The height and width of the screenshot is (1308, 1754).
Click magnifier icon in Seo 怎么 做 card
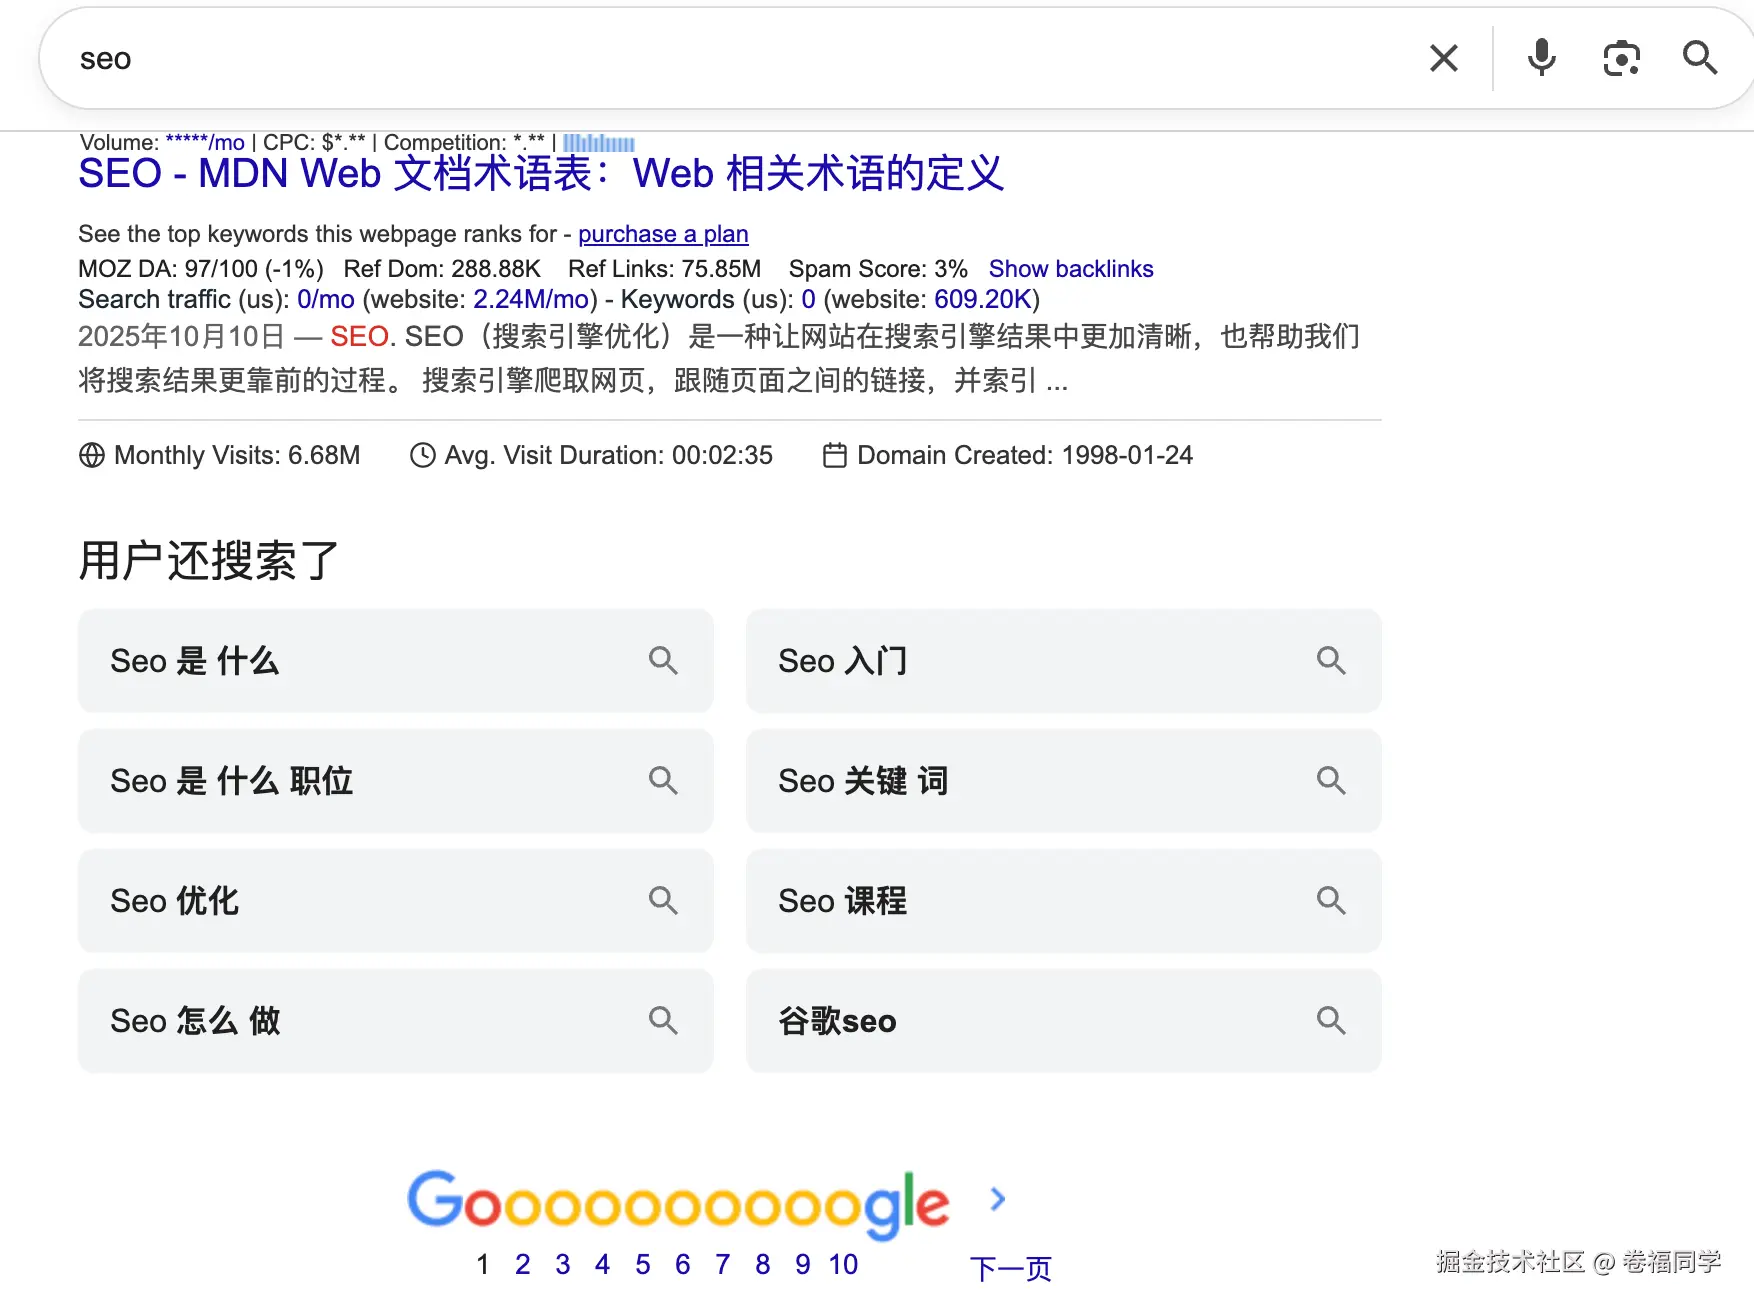[x=663, y=1020]
